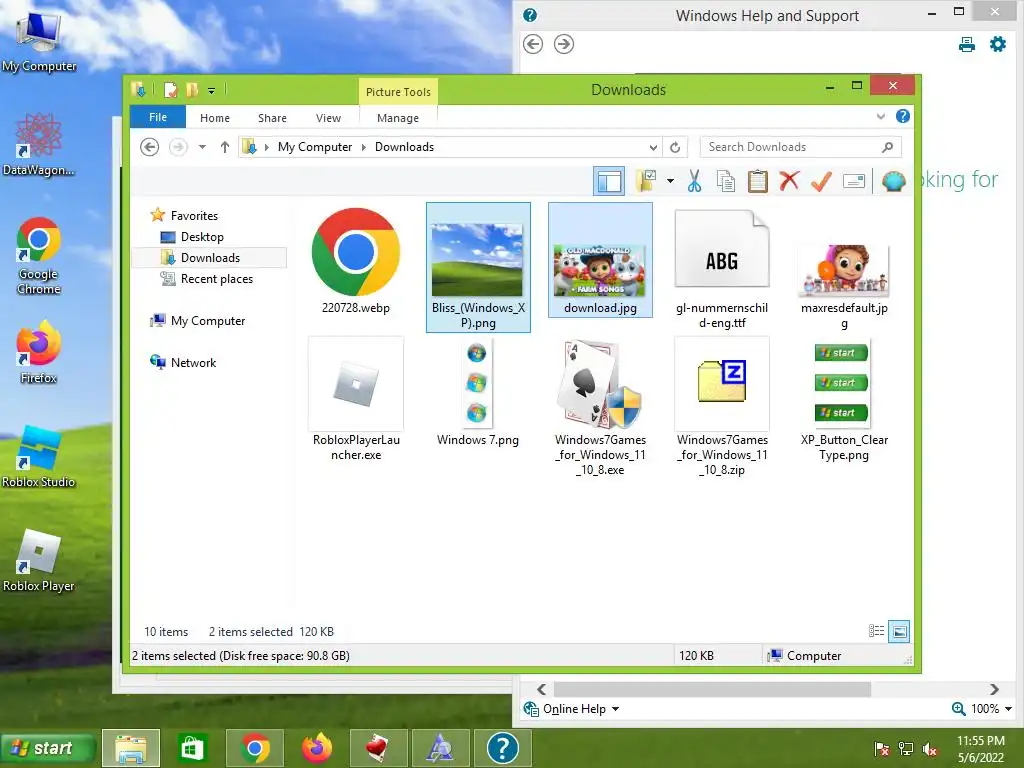The width and height of the screenshot is (1024, 768).
Task: Go back in Downloads Explorer window
Action: pos(150,147)
